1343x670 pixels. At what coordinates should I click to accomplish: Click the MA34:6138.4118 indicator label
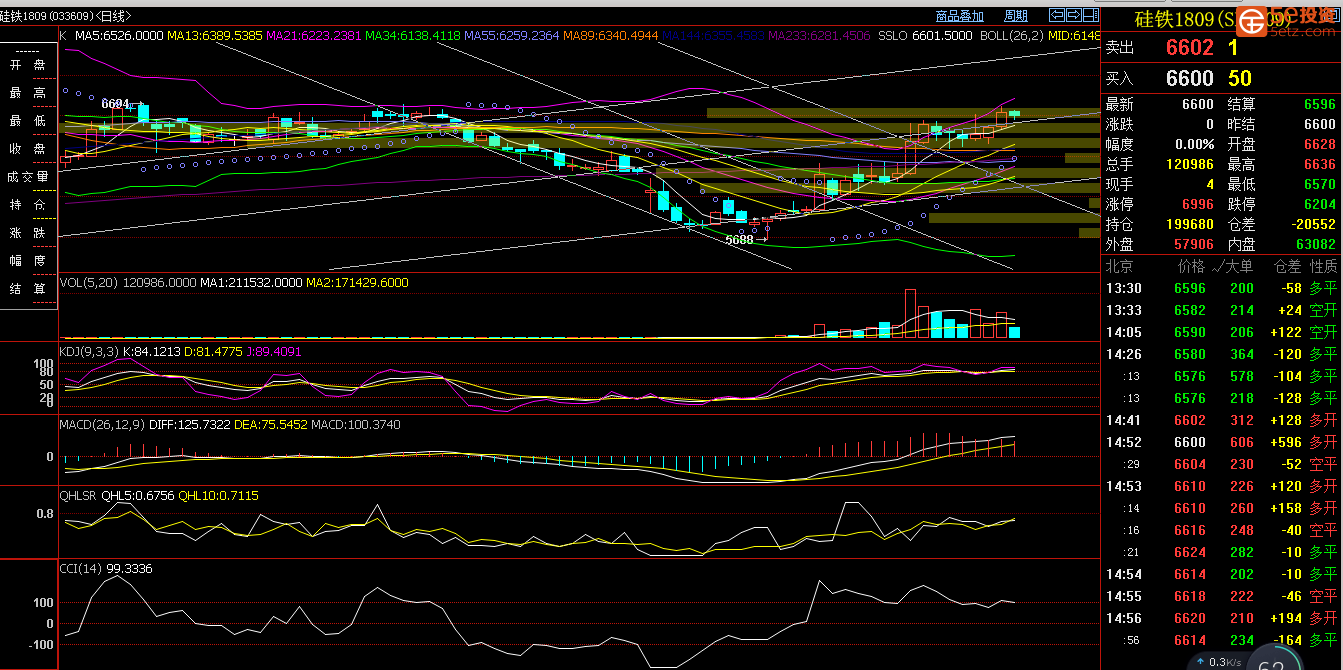click(413, 35)
